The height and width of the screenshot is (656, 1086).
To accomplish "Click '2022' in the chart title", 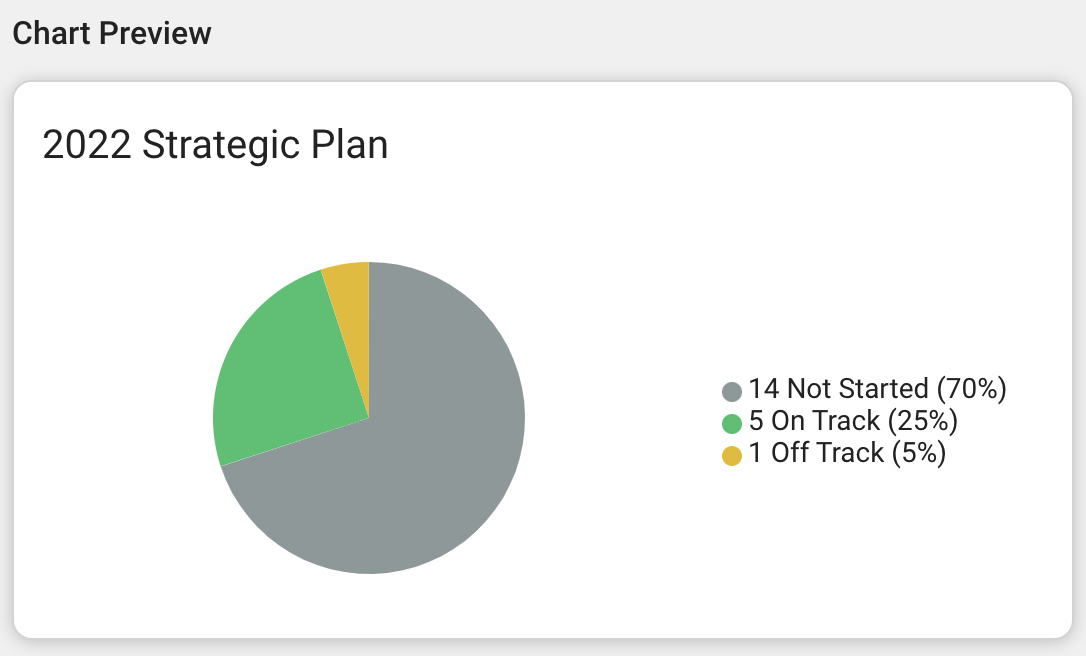I will [87, 145].
